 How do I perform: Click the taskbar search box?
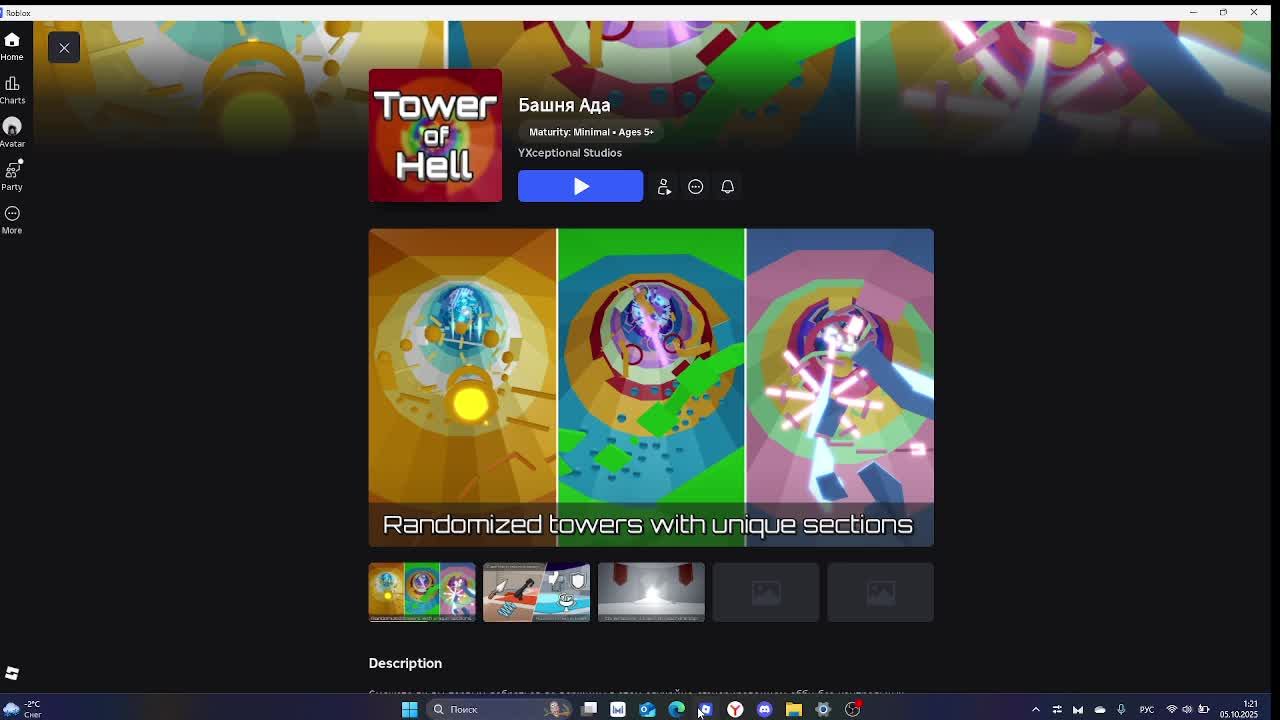pyautogui.click(x=501, y=709)
